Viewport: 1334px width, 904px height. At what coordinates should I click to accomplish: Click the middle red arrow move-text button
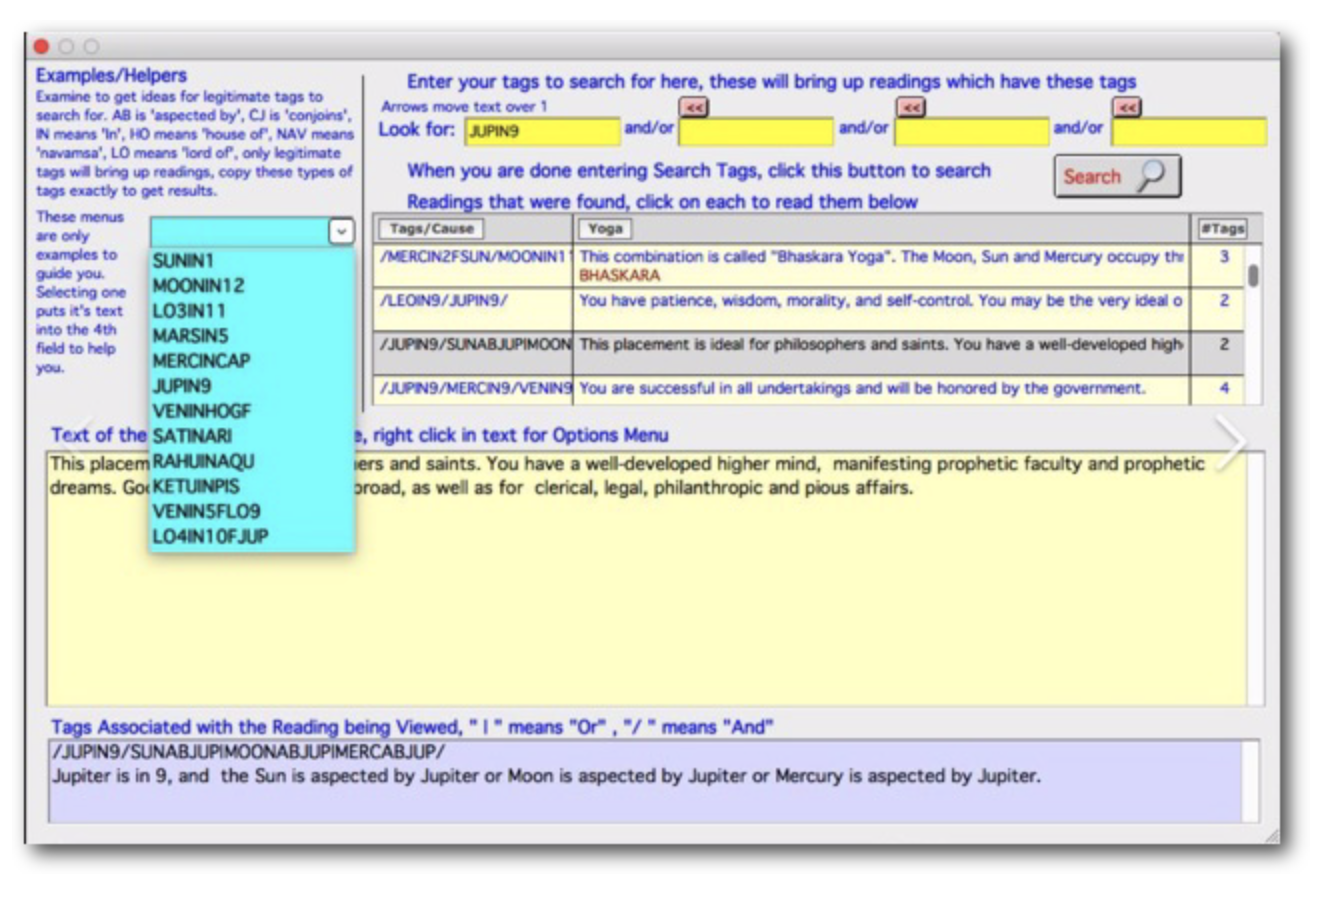point(910,107)
